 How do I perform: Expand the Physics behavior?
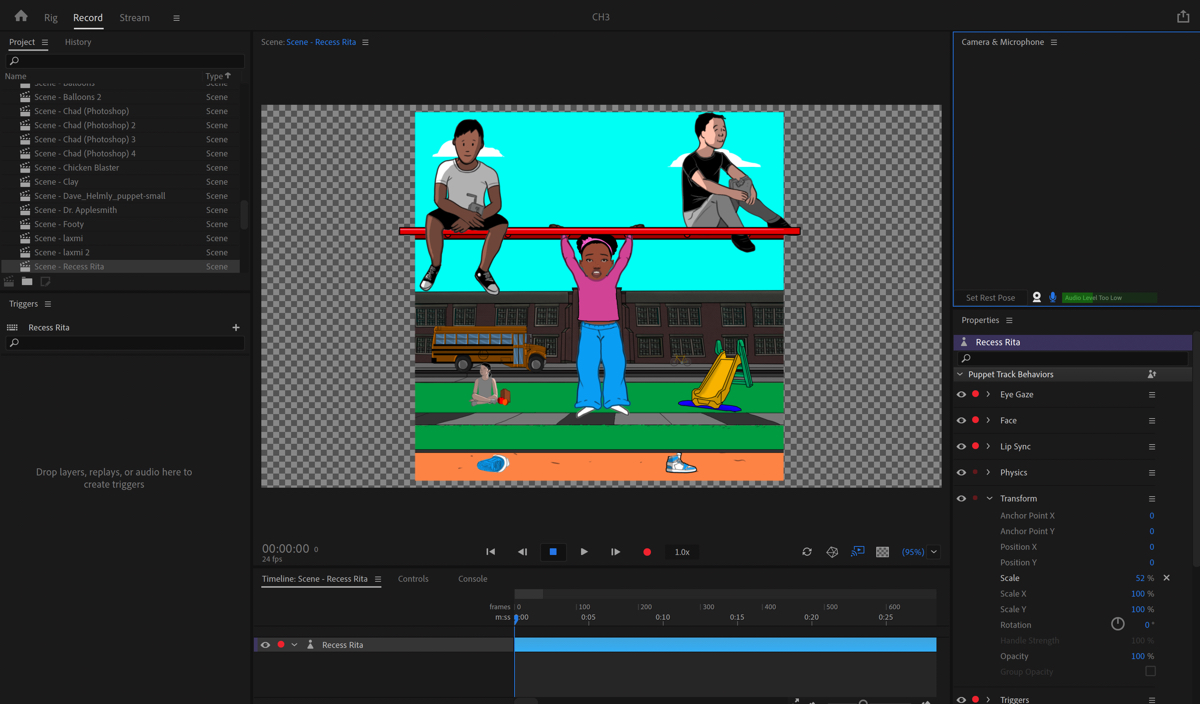click(x=988, y=473)
